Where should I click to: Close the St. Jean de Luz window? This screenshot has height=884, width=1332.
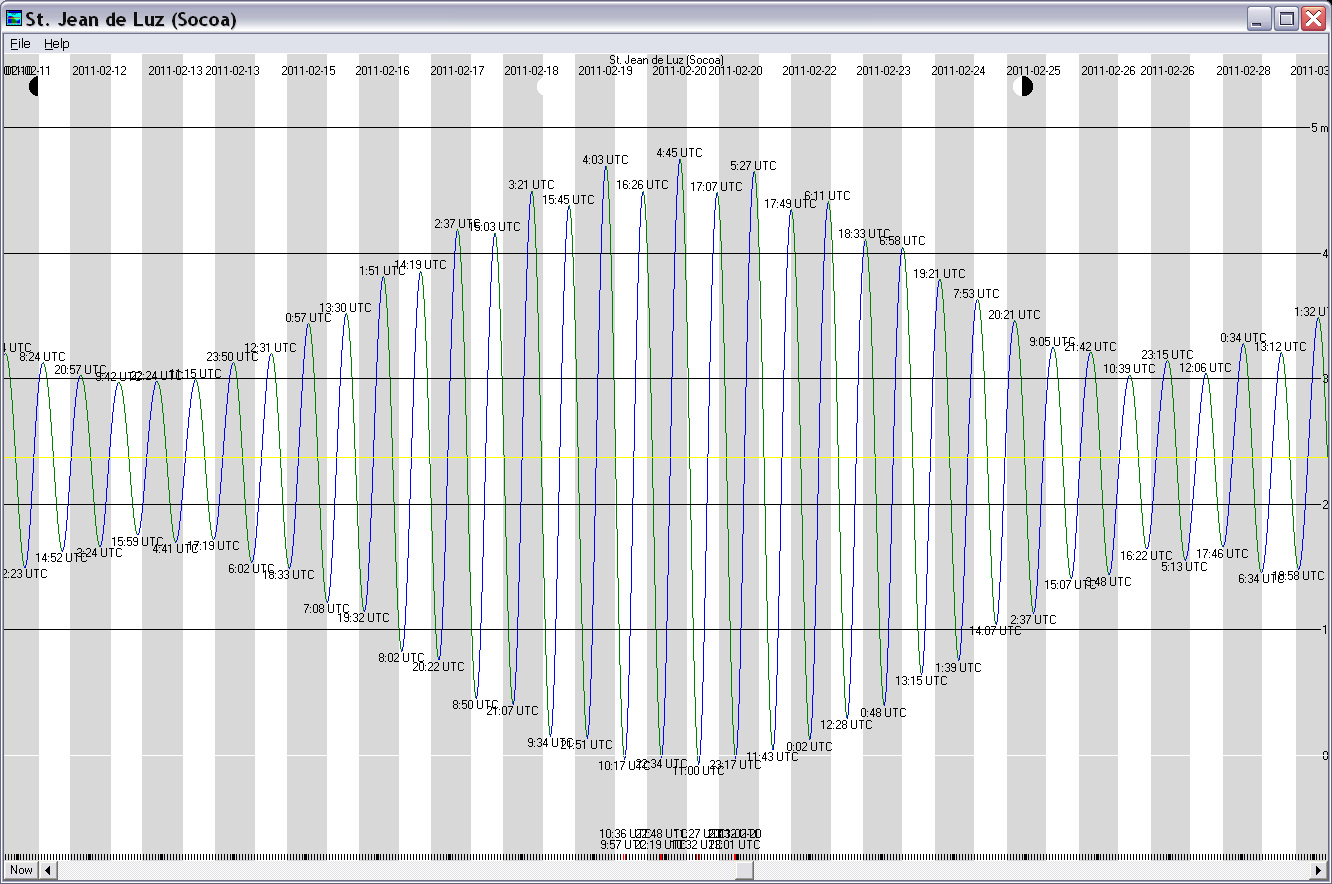[x=1312, y=18]
